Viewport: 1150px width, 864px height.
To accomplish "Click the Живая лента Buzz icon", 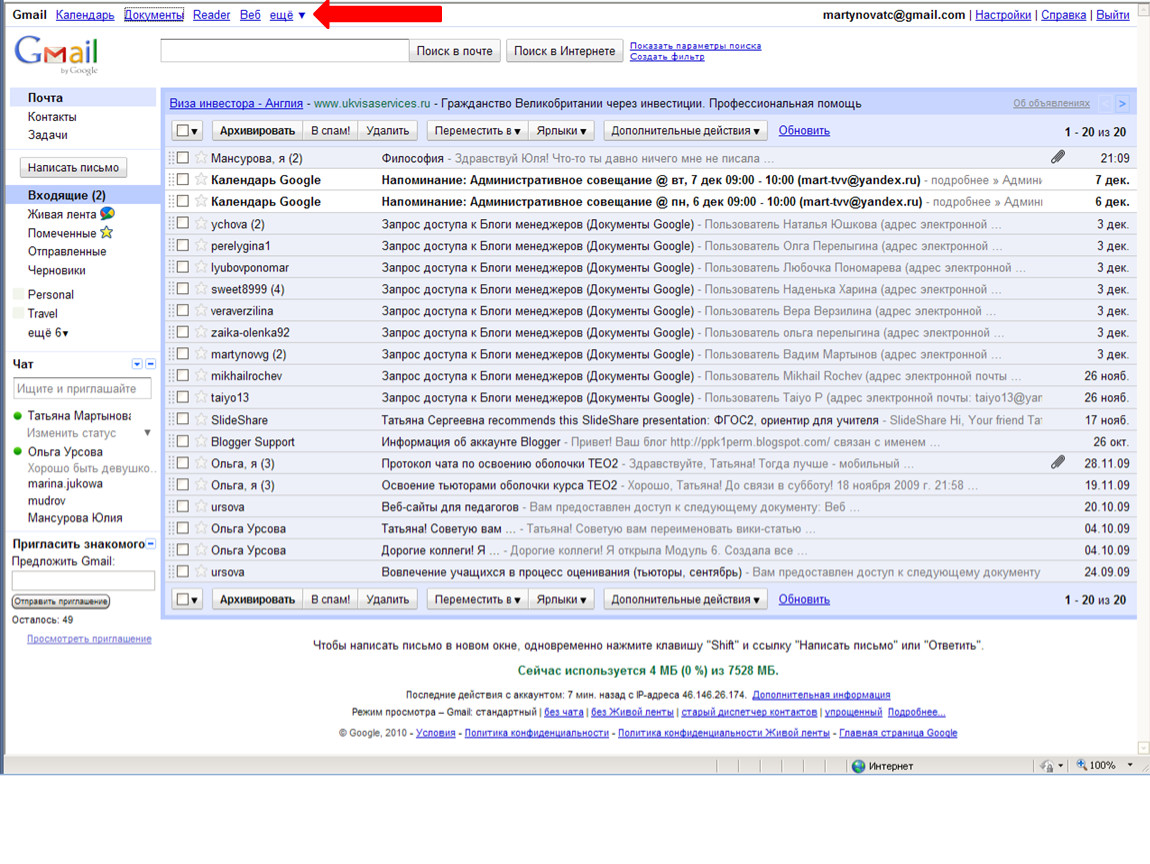I will tap(107, 213).
